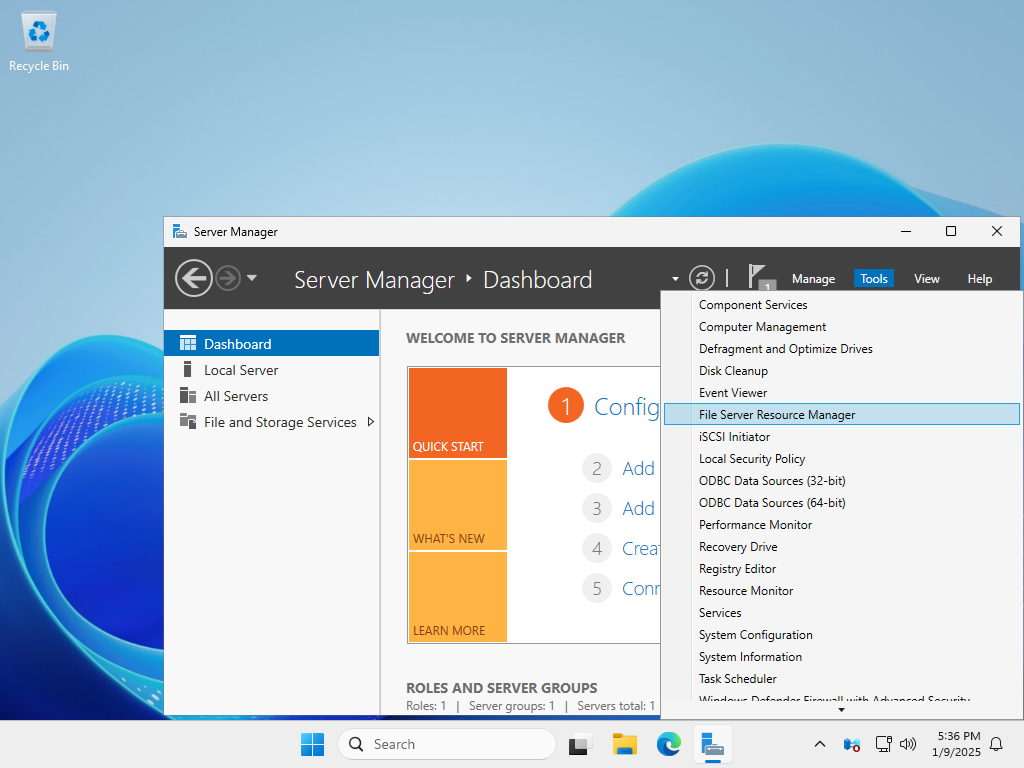
Task: Open ODBC Data Sources (64-bit)
Action: (x=841, y=503)
